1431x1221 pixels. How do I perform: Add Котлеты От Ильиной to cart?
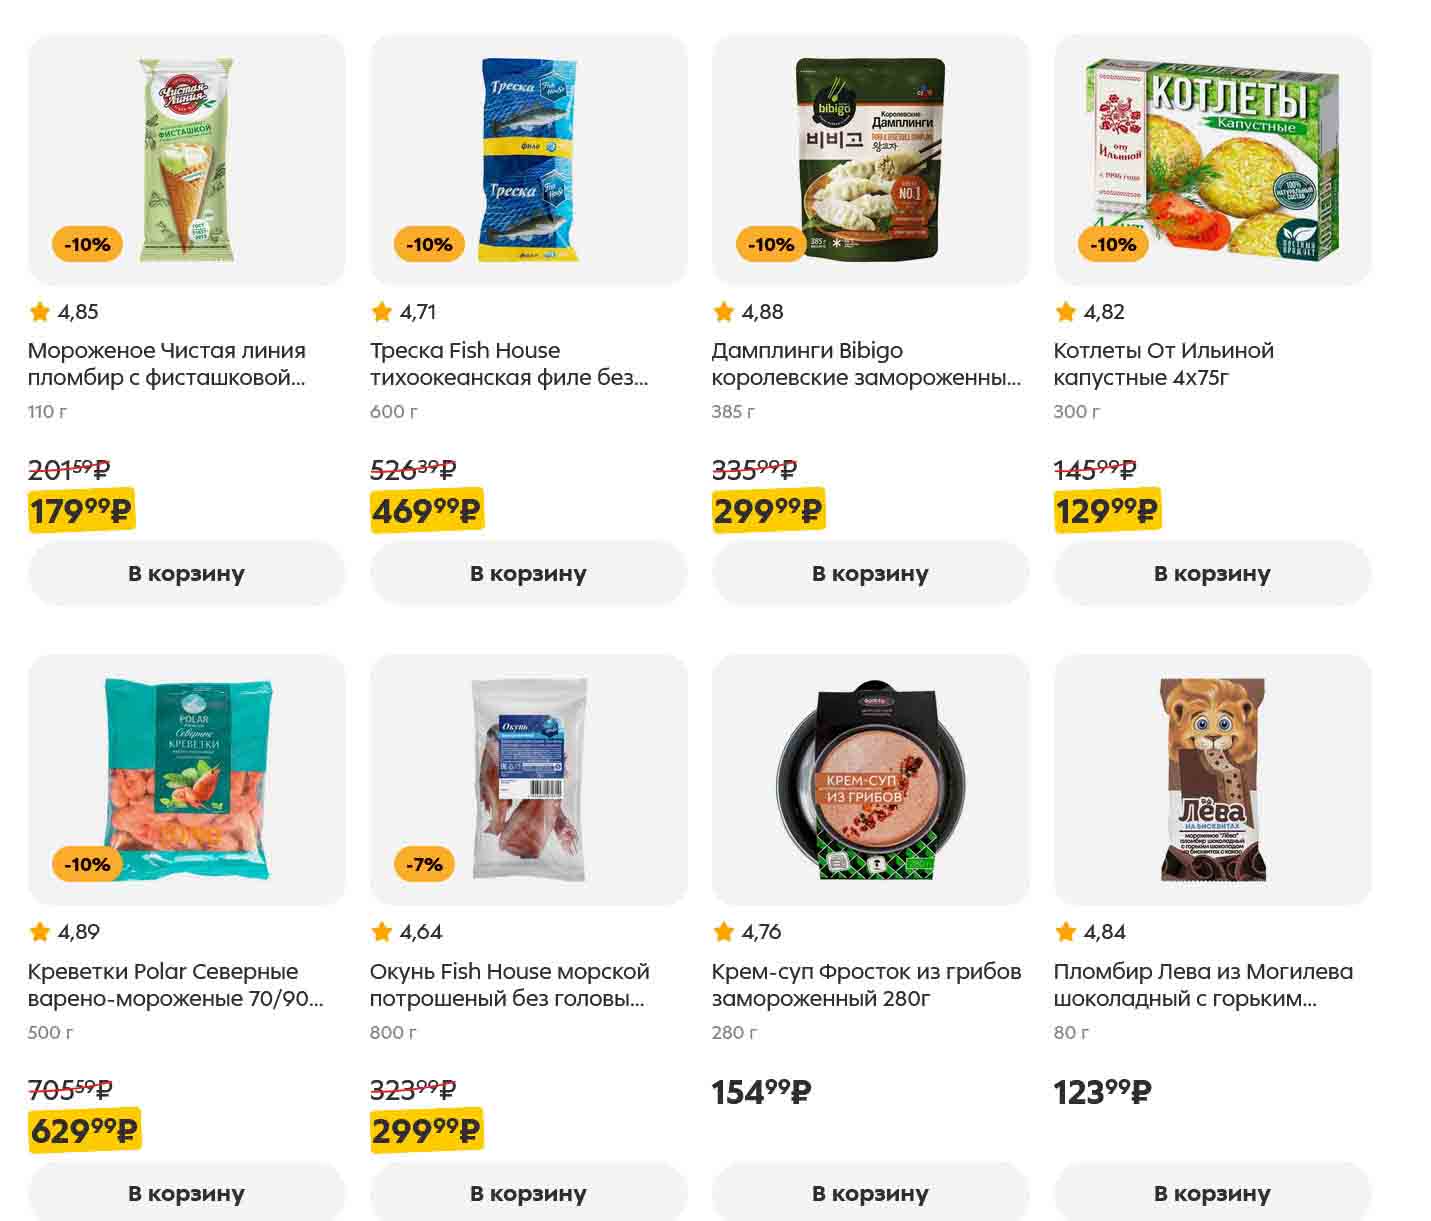pos(1212,574)
